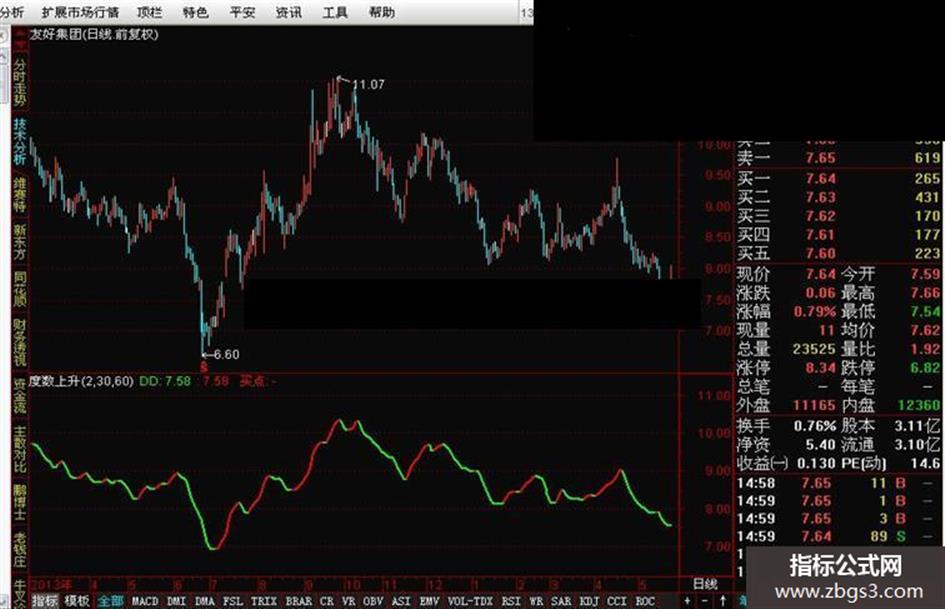
Task: Switch to the TRIX indicator
Action: click(x=264, y=601)
